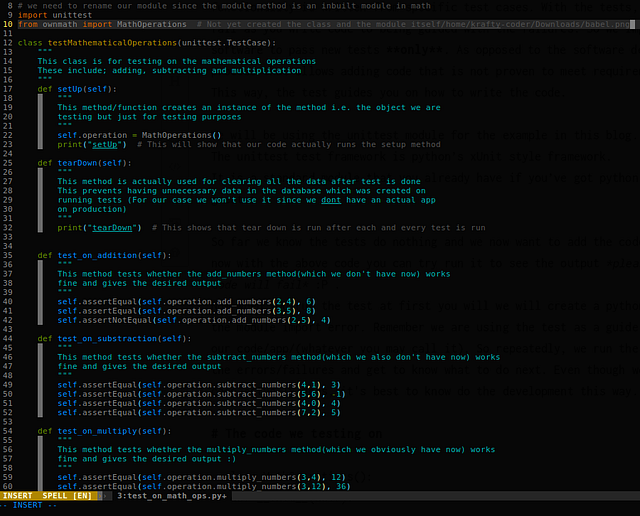Screen dimensions: 640x516
Task: Click the test_on_addition method name
Action: pos(97,255)
